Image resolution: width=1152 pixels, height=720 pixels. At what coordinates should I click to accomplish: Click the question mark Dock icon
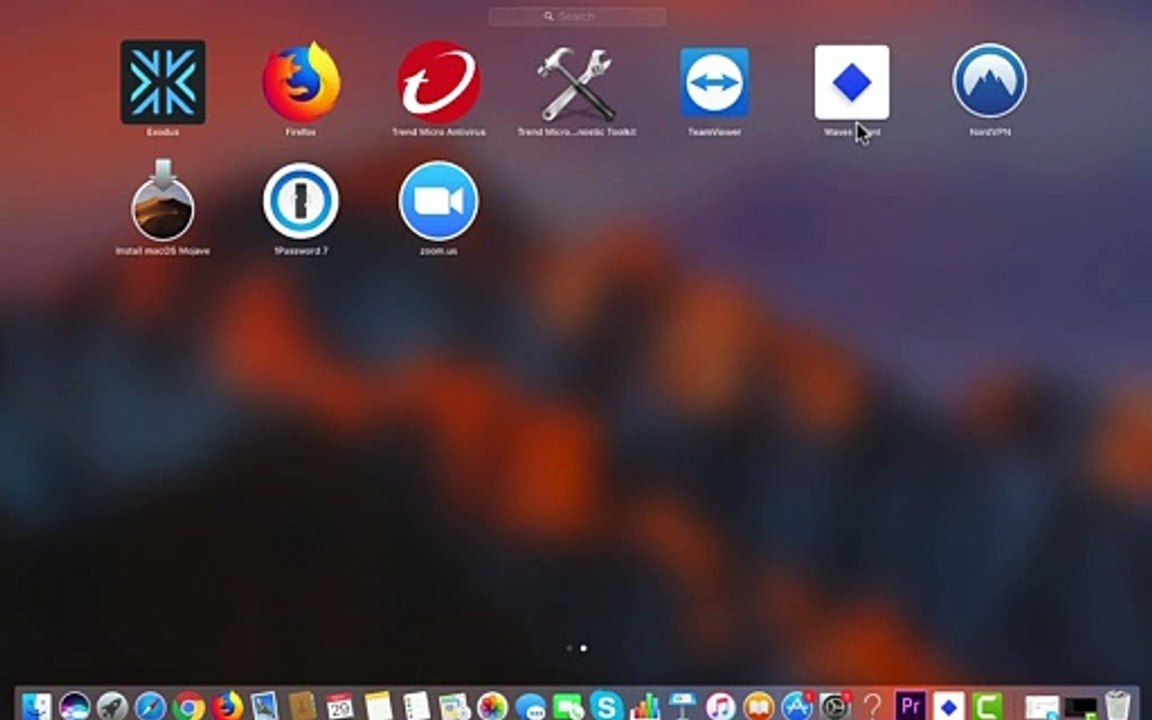coord(872,706)
